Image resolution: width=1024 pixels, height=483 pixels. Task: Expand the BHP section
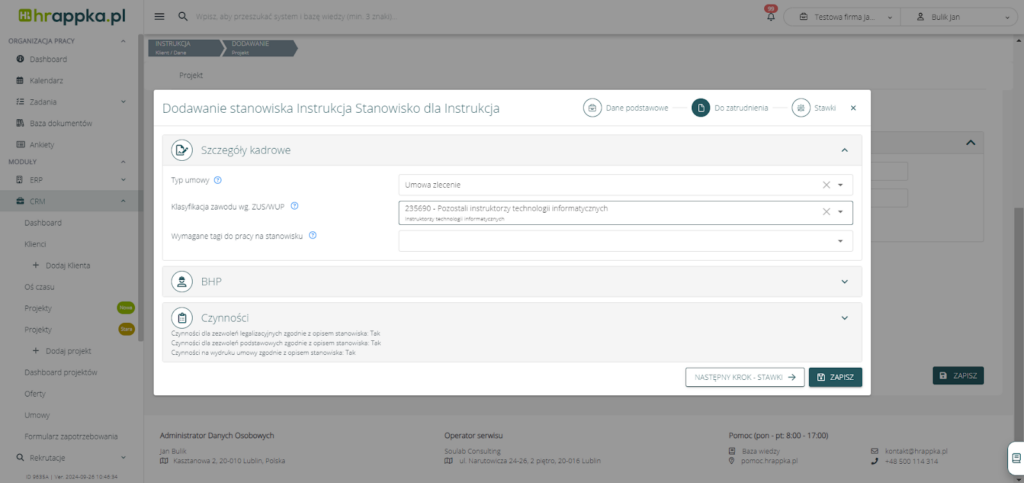pyautogui.click(x=844, y=281)
